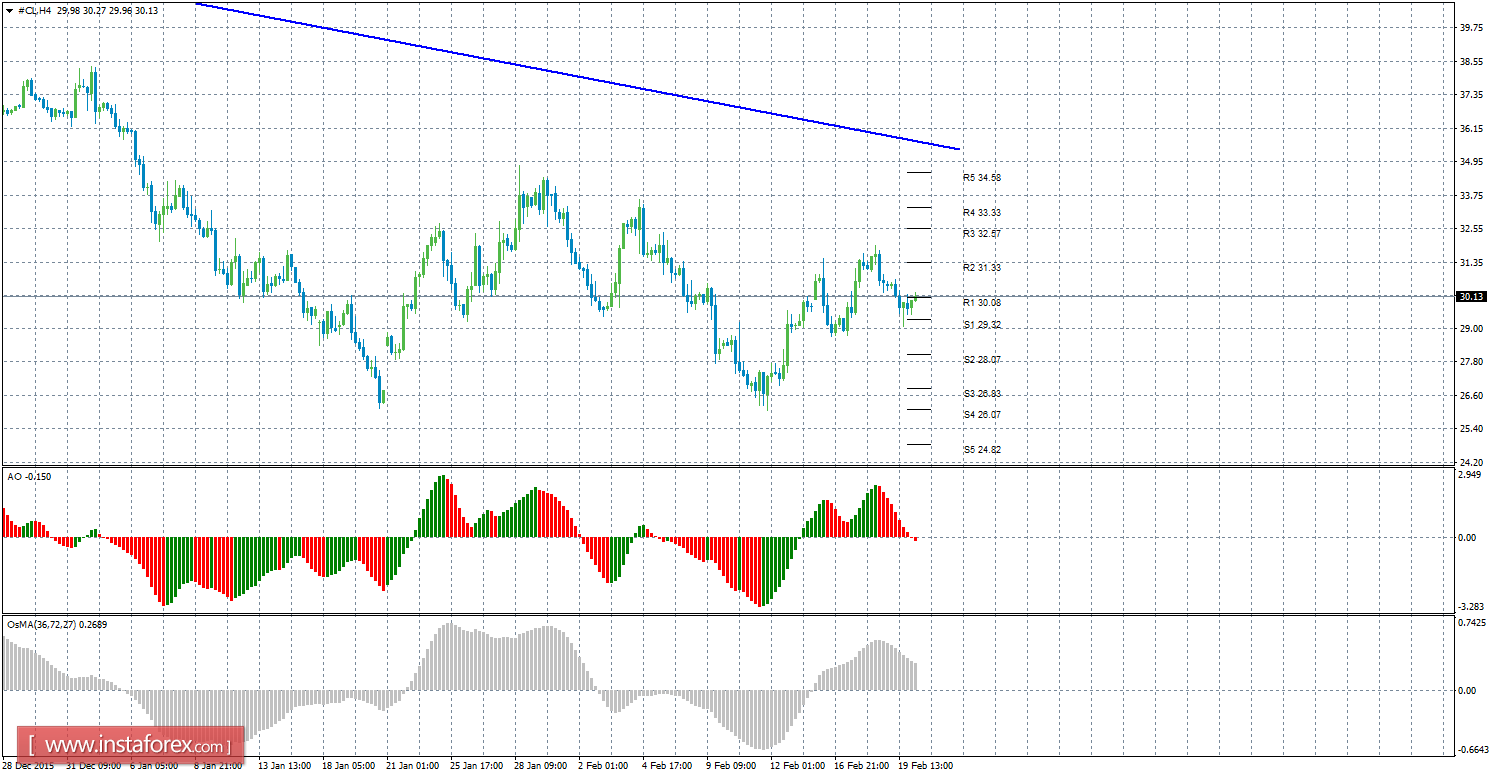Click 26.60 on the price axis
Viewport: 1494px width, 777px height.
coord(1471,396)
